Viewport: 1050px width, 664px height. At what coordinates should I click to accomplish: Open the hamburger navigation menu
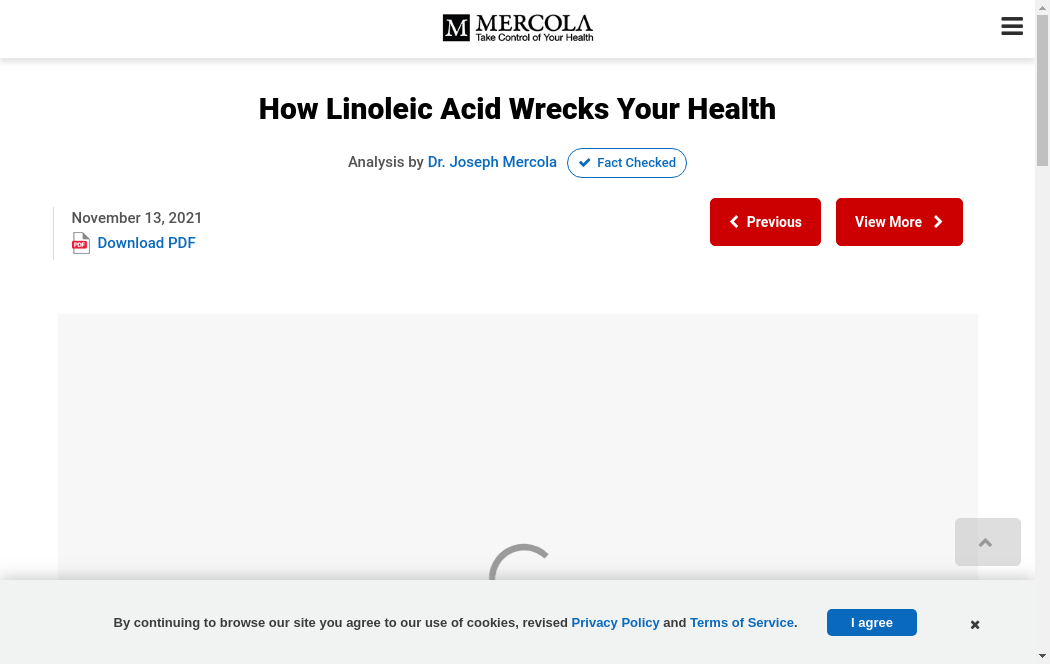1012,27
